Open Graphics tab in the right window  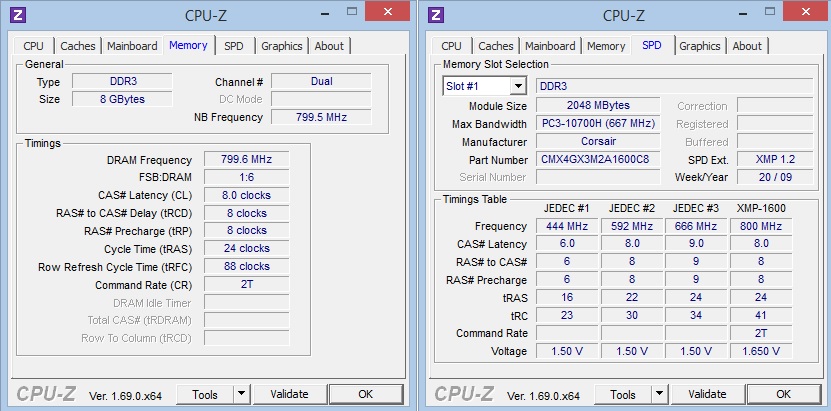[x=700, y=46]
